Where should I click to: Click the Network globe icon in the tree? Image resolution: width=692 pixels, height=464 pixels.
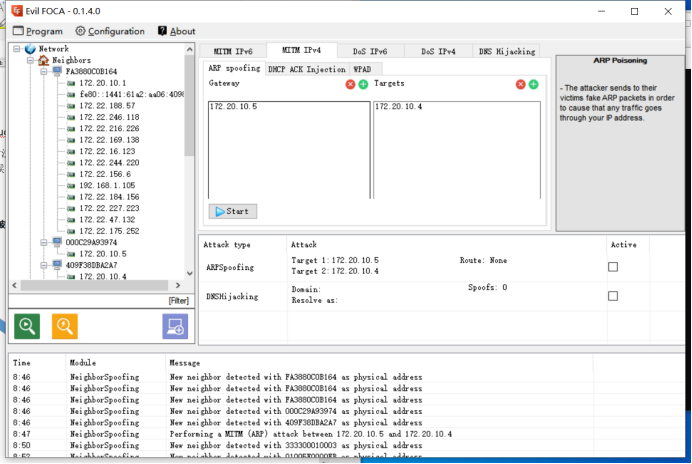click(30, 49)
